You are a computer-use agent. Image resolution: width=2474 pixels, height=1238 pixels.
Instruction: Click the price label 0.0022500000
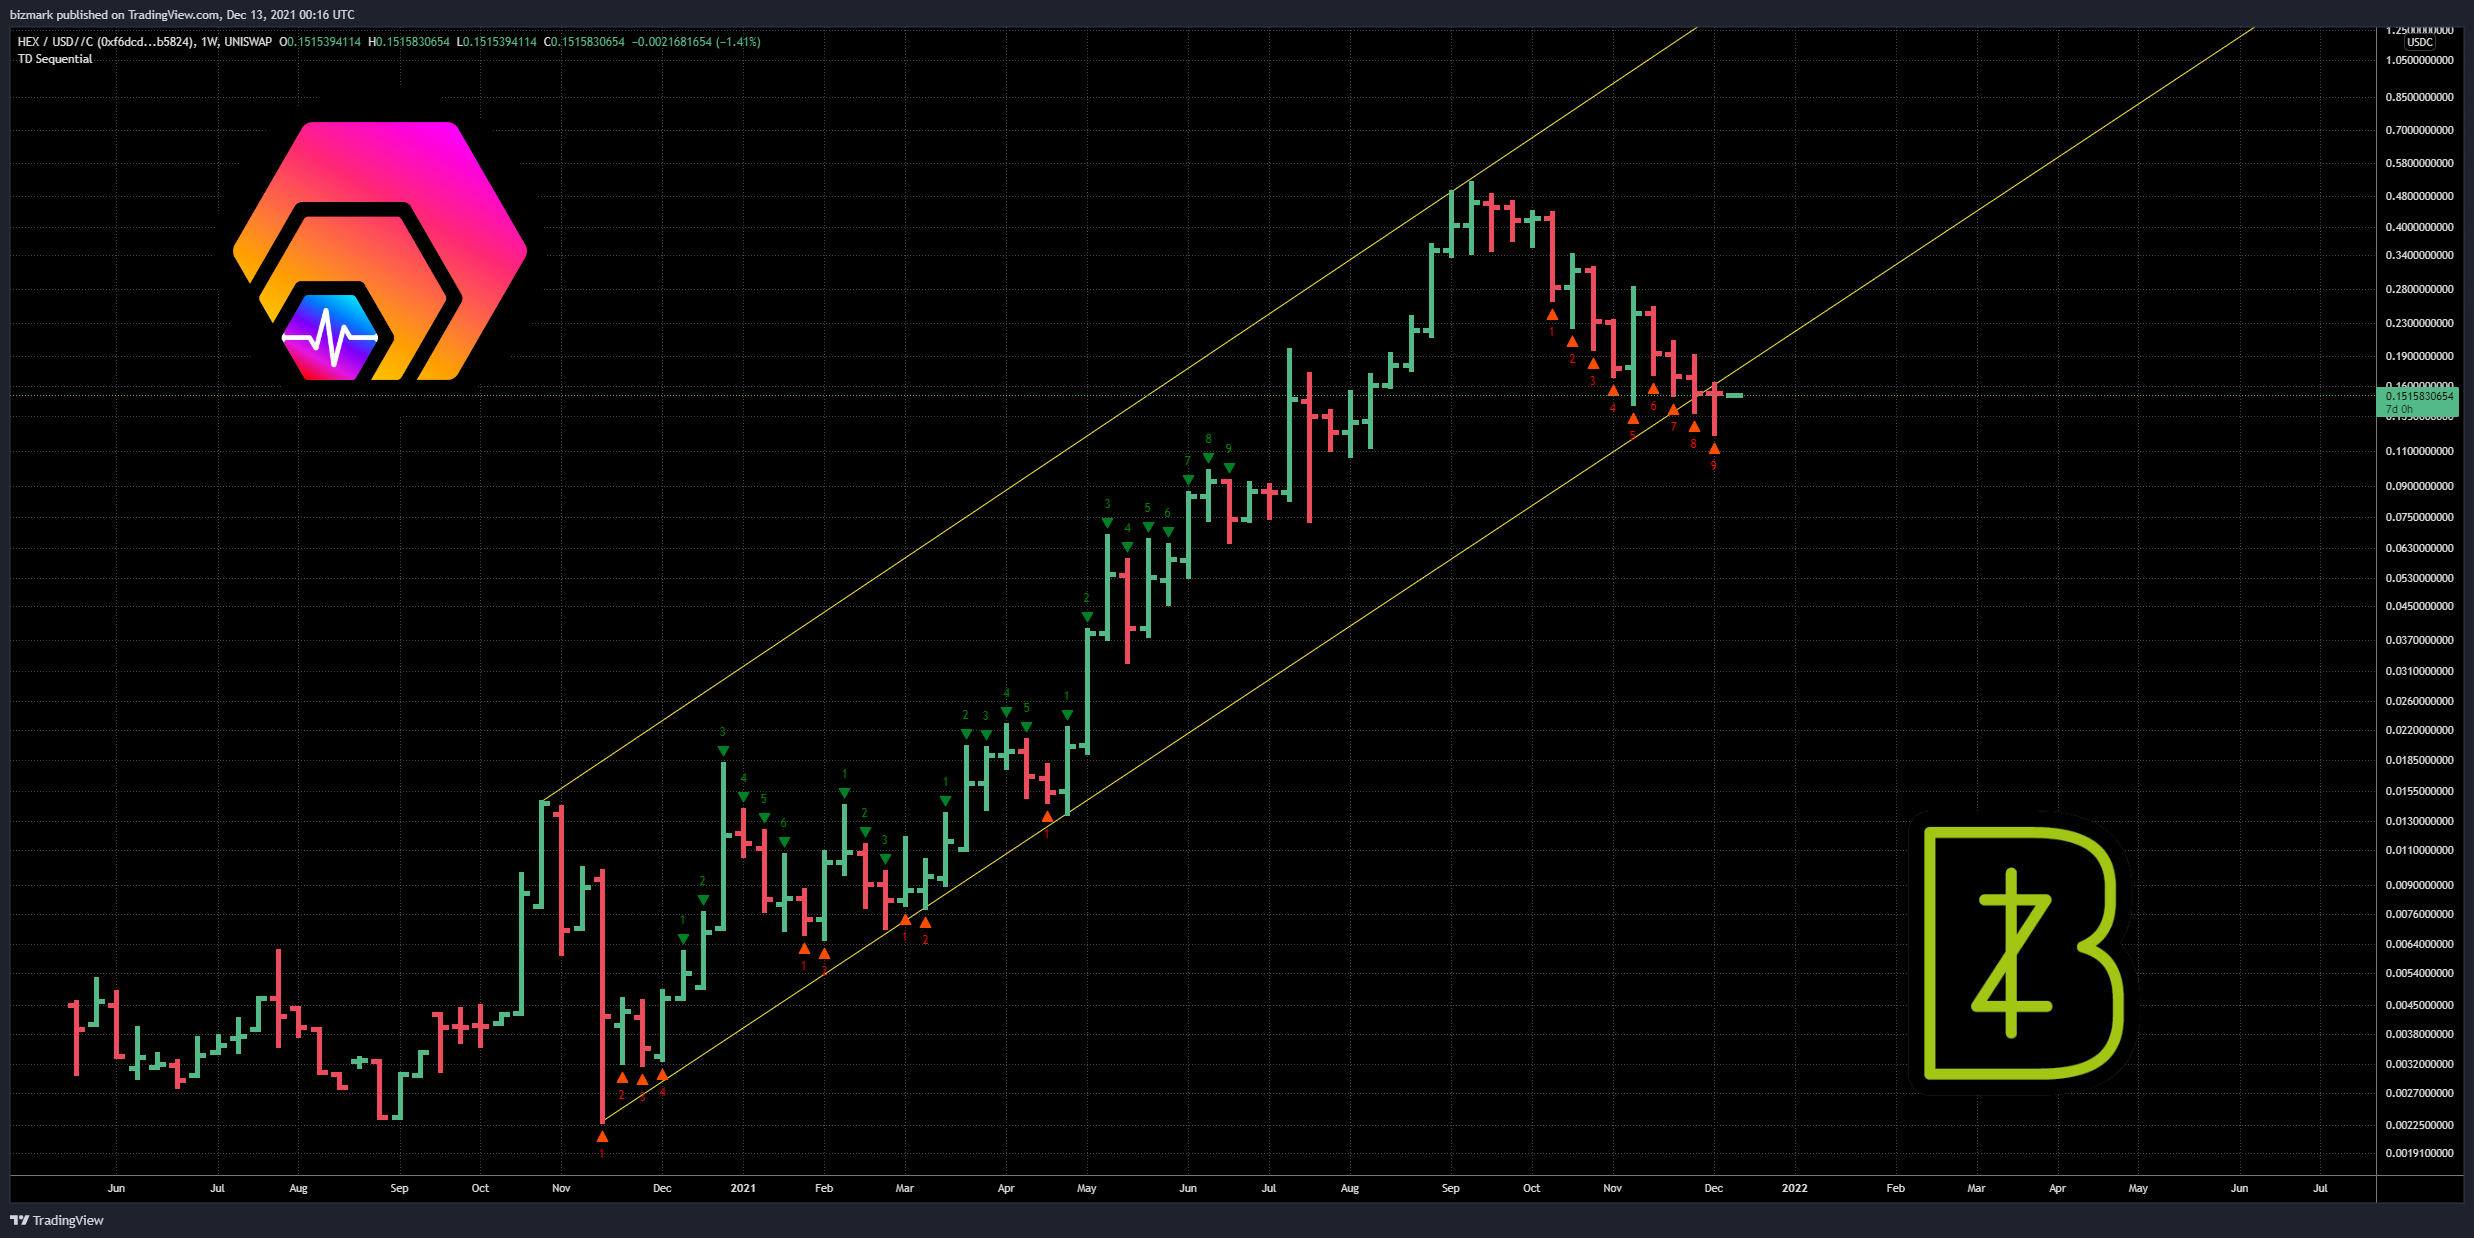click(x=2419, y=1126)
